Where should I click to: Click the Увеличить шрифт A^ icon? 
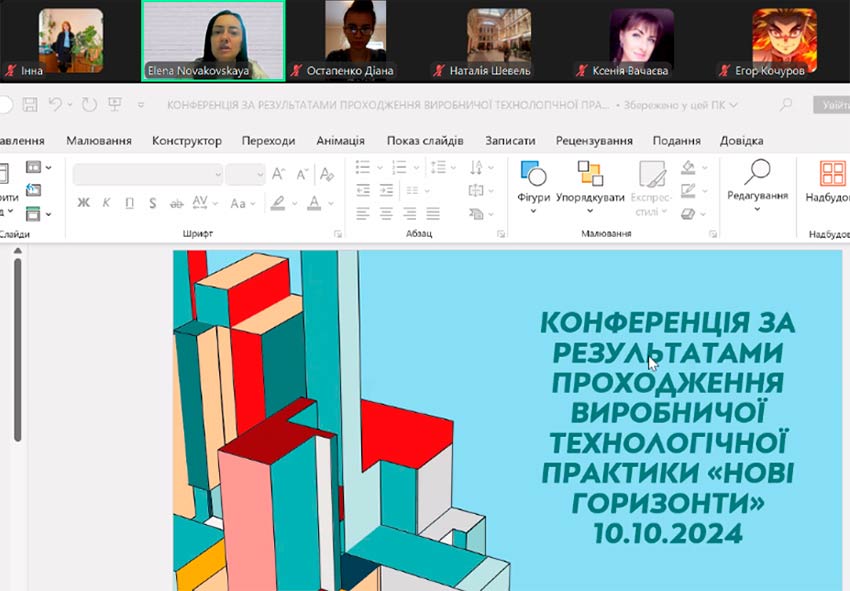(278, 173)
